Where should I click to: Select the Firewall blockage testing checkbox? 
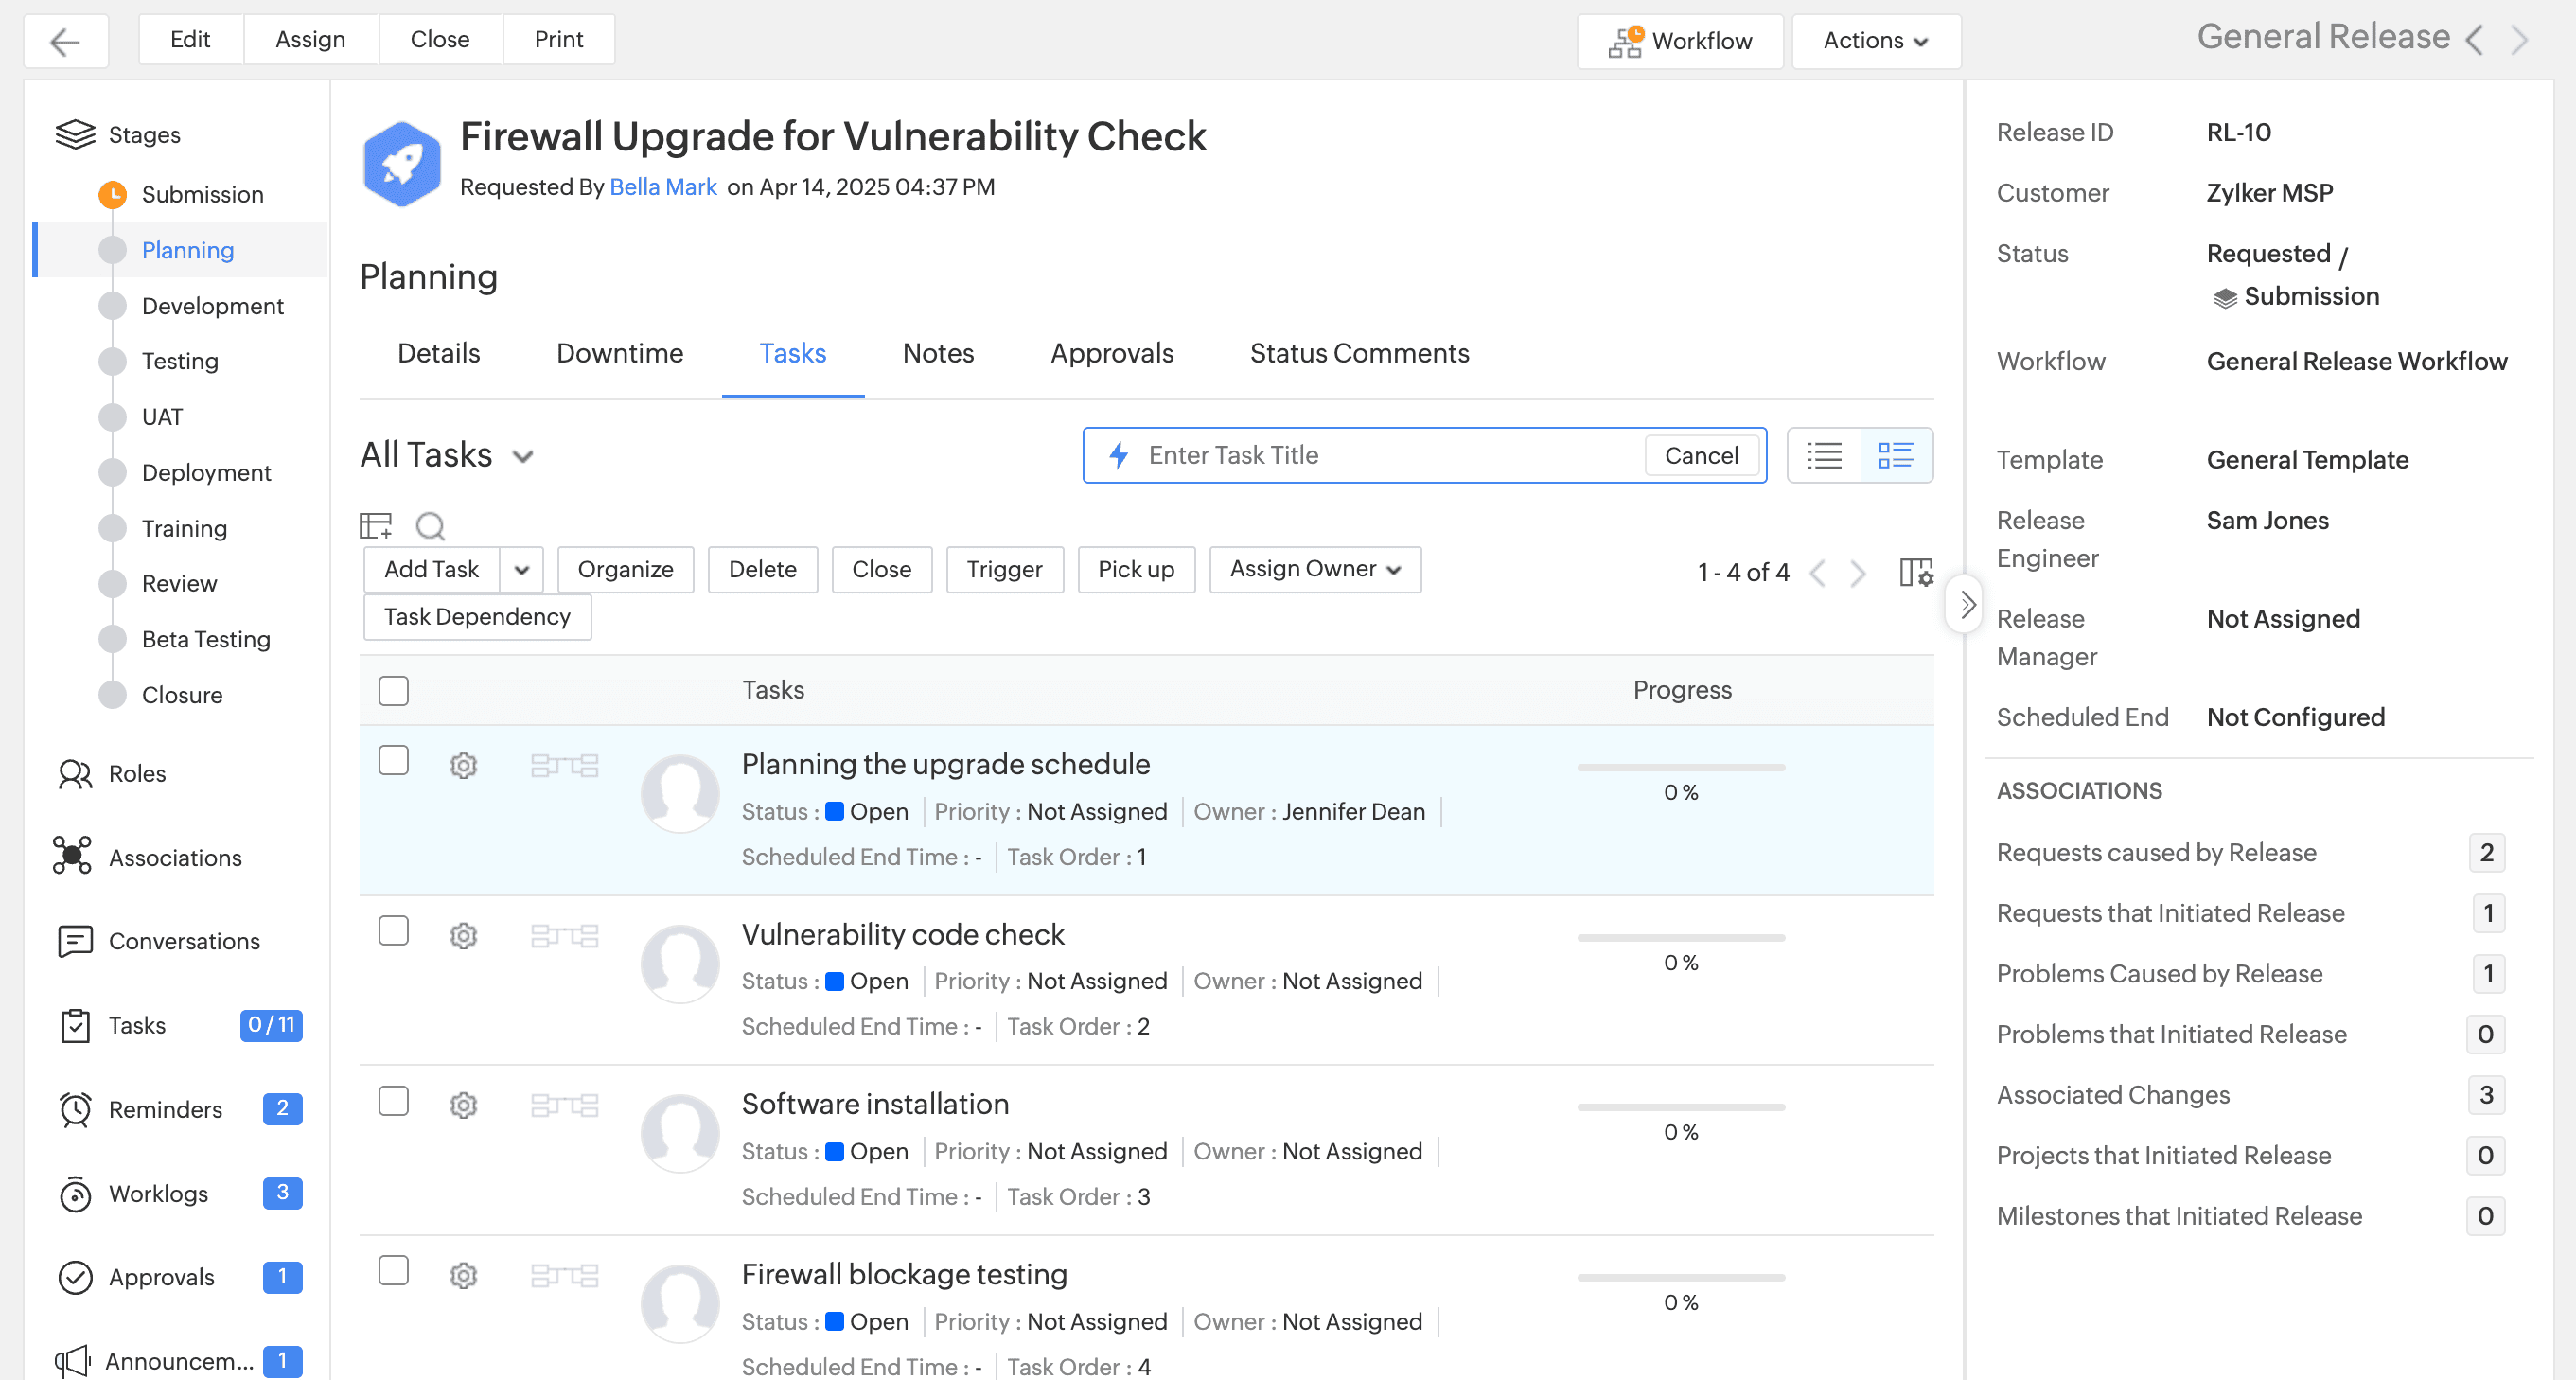coord(394,1270)
